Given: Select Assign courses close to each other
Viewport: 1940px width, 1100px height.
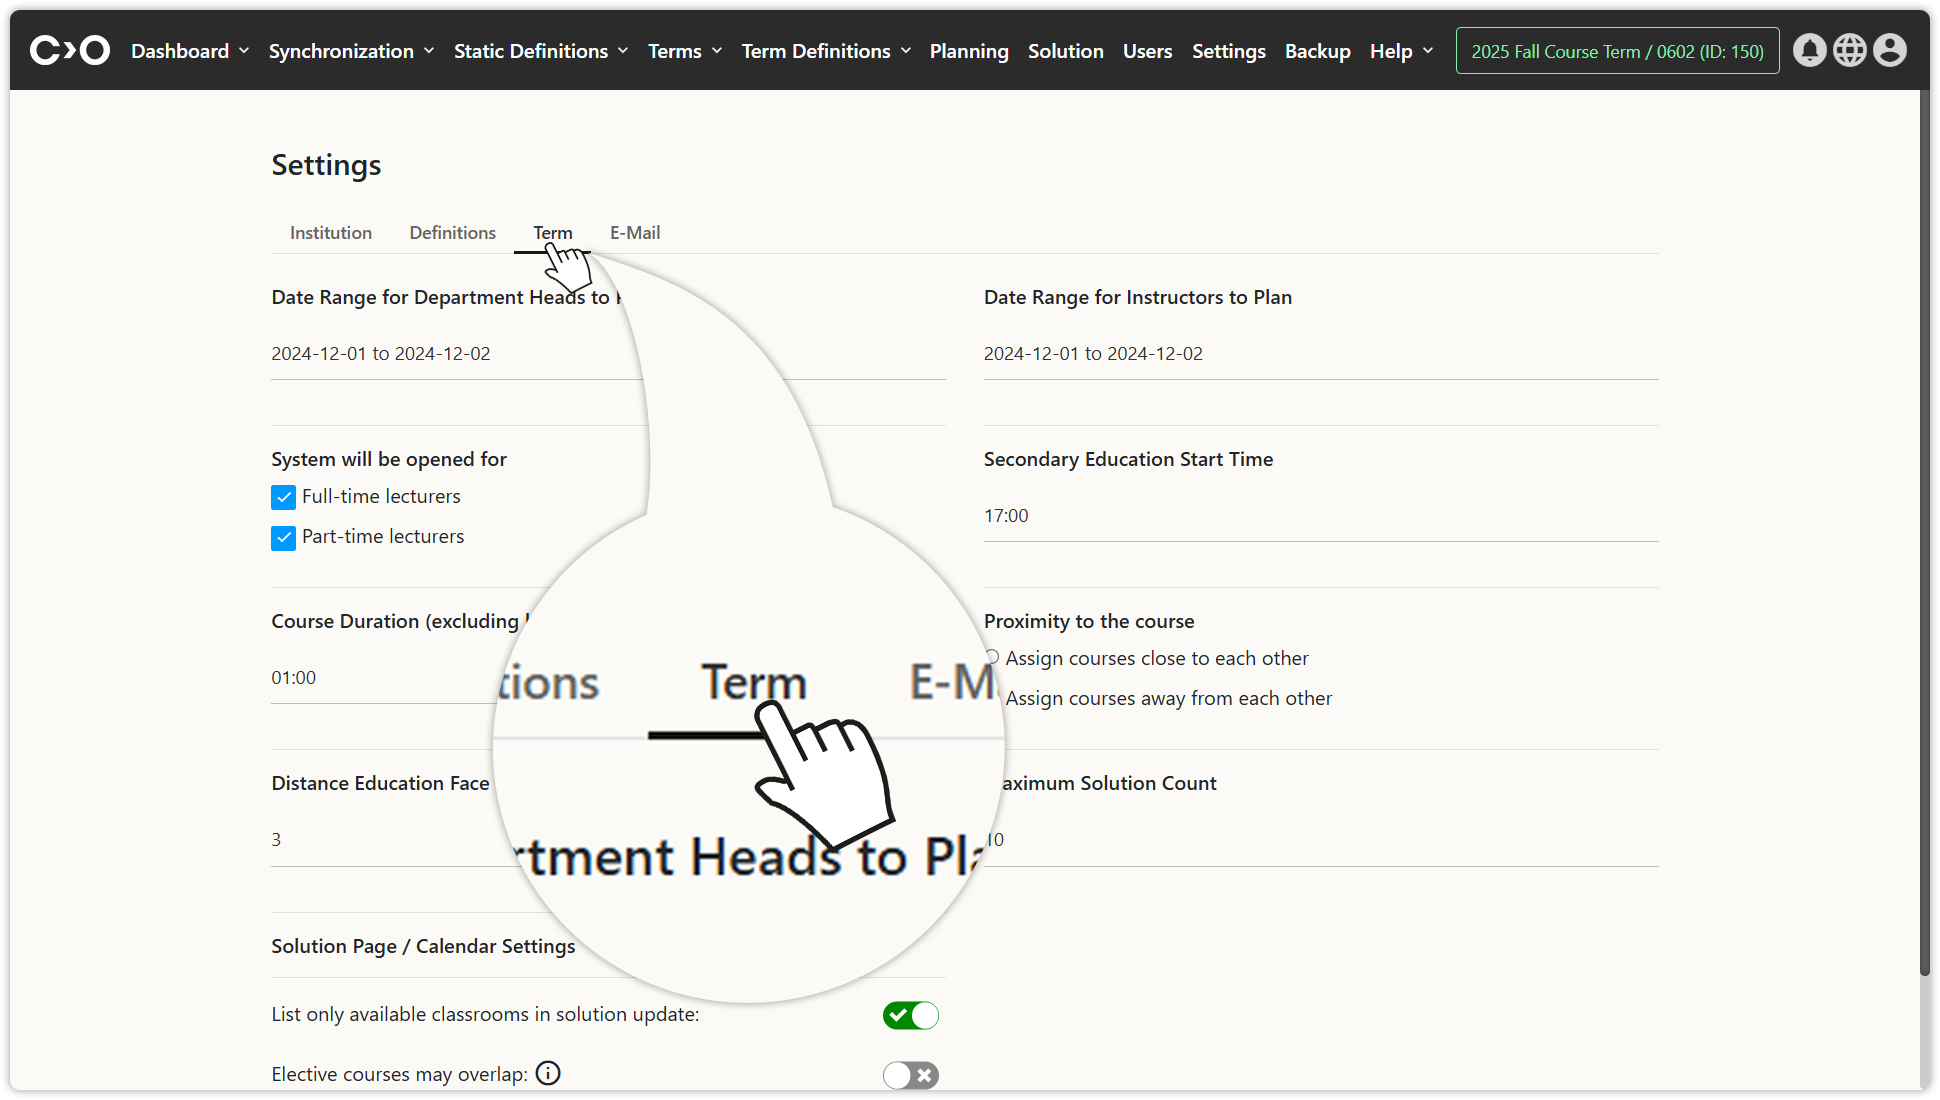Looking at the screenshot, I should pyautogui.click(x=993, y=658).
